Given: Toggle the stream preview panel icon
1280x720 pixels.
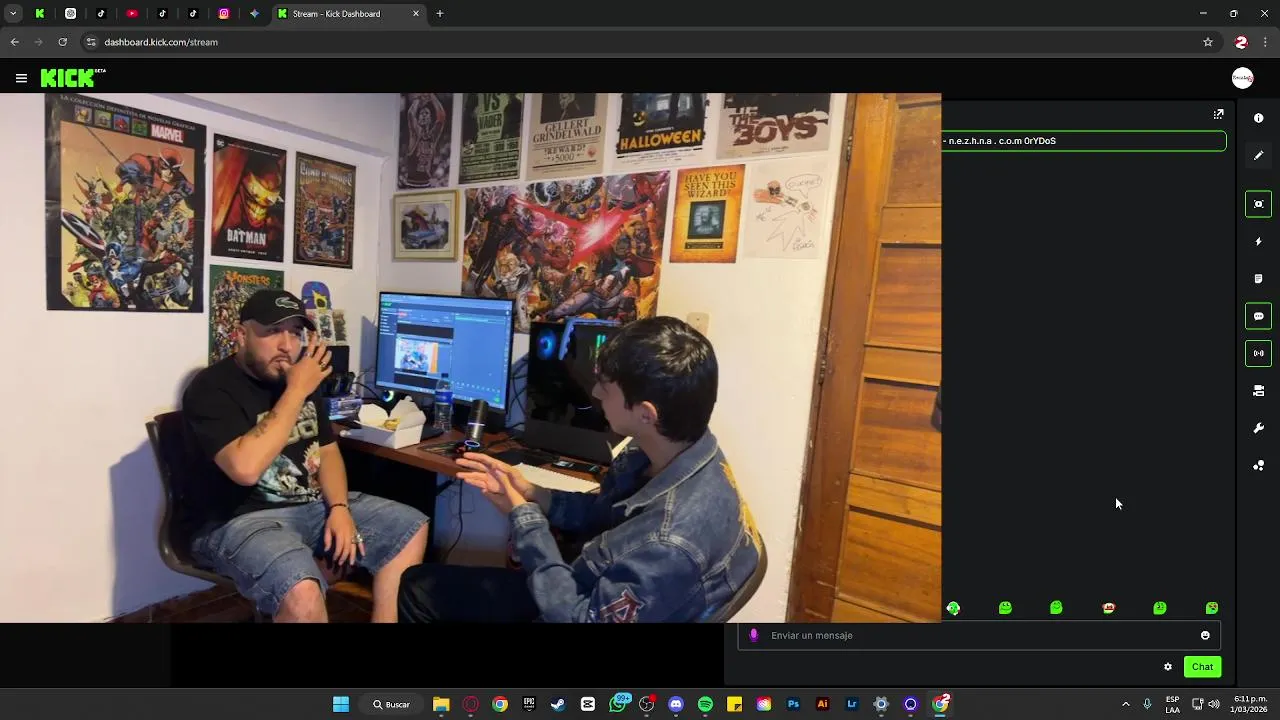Looking at the screenshot, I should point(1258,204).
